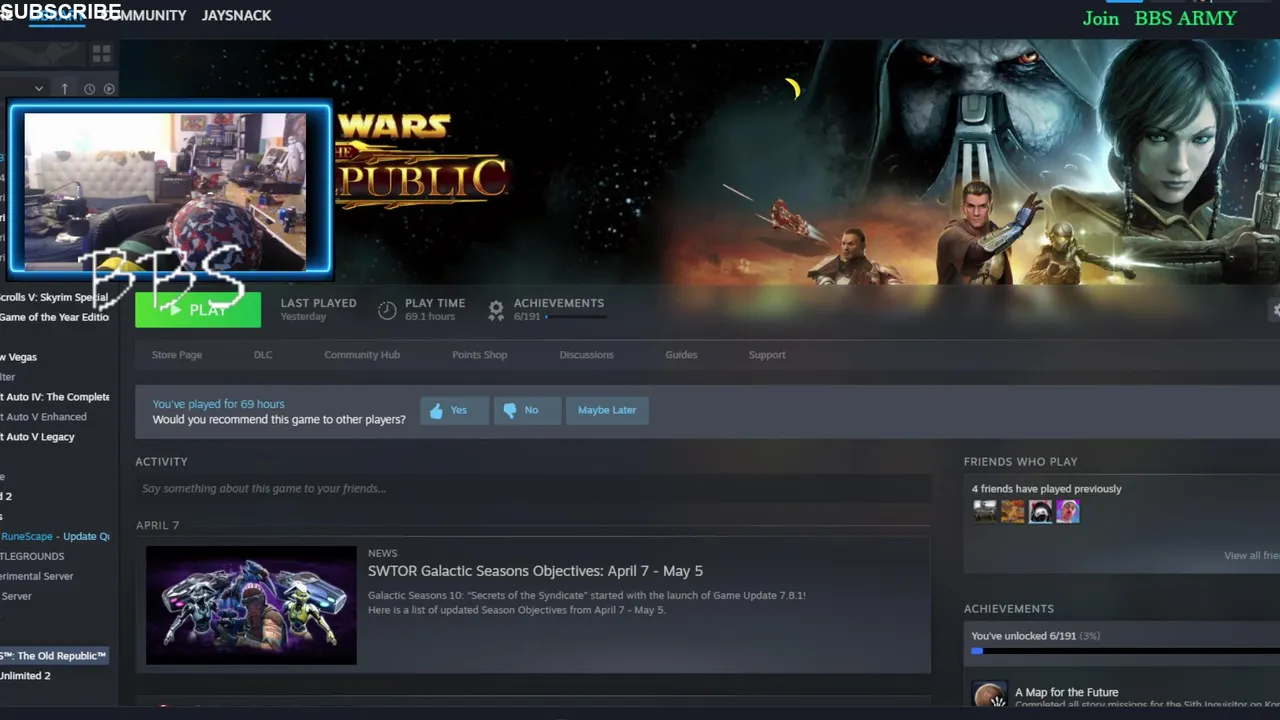This screenshot has width=1280, height=720.
Task: Select The Old Republic library entry
Action: [53, 656]
